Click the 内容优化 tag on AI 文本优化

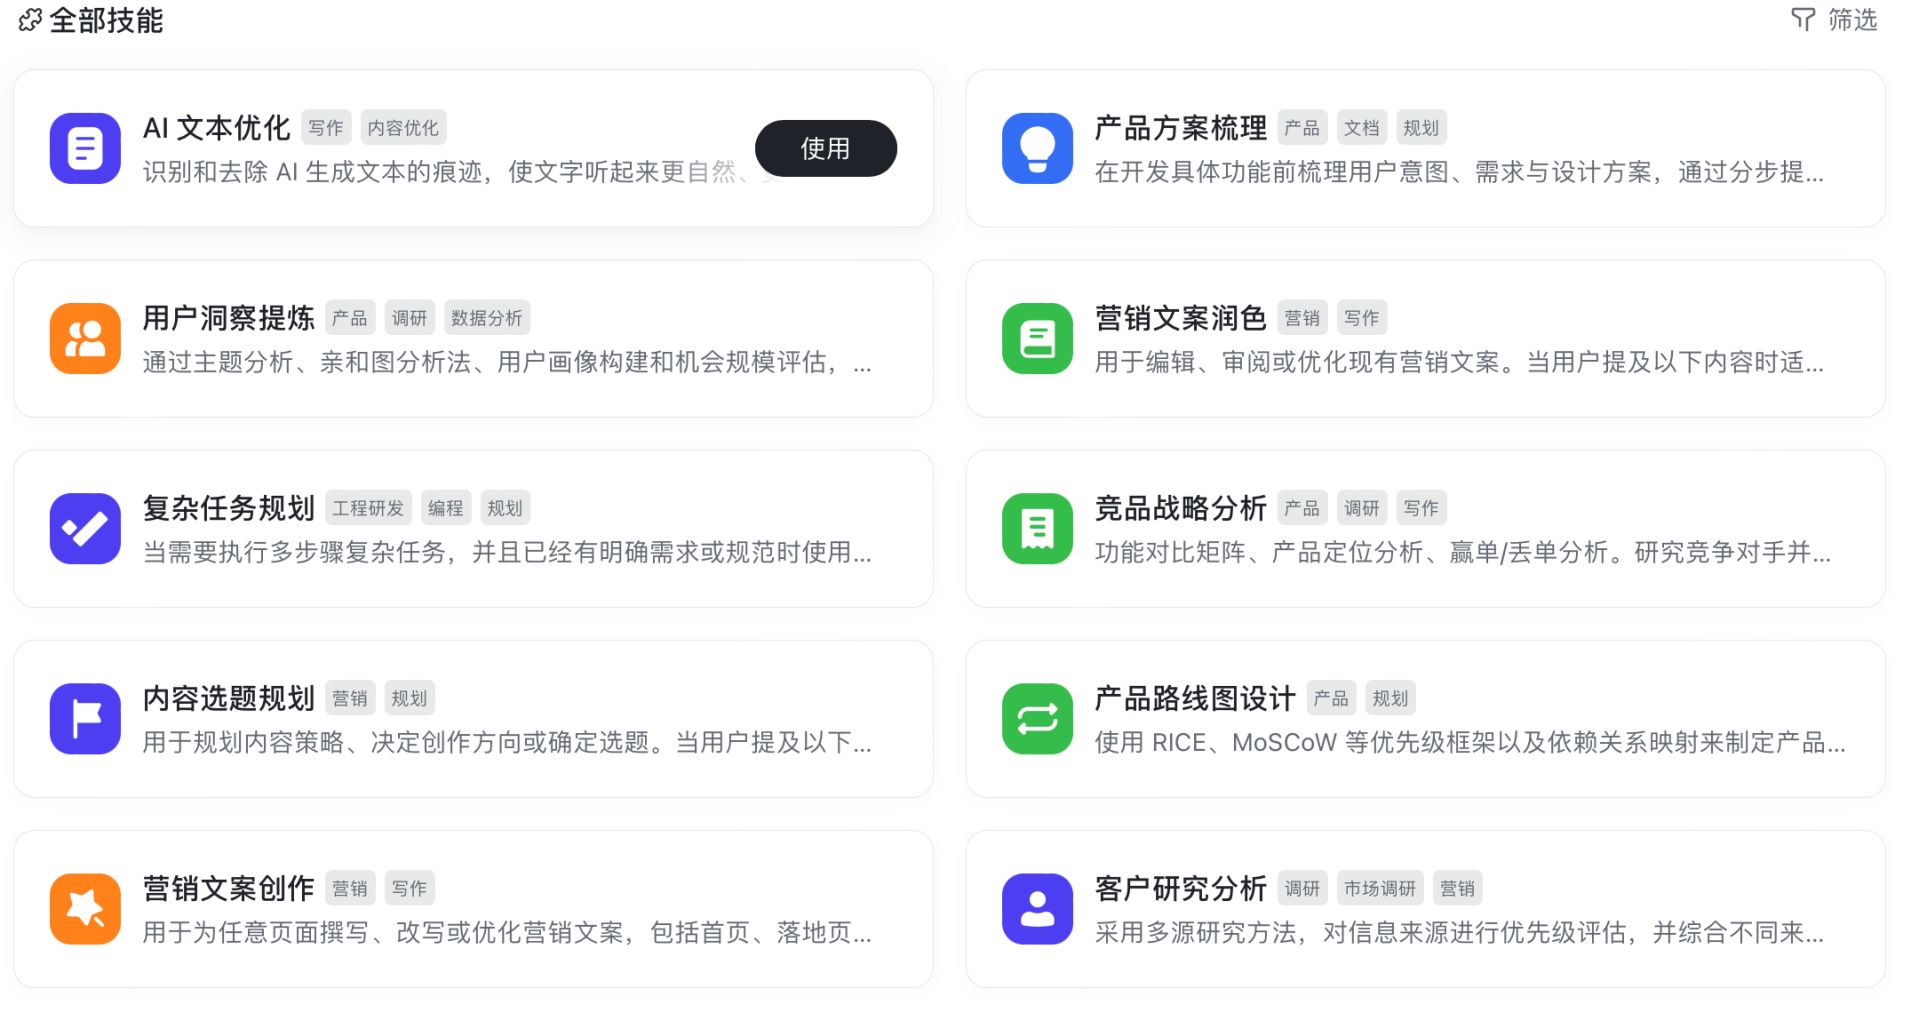pyautogui.click(x=403, y=128)
